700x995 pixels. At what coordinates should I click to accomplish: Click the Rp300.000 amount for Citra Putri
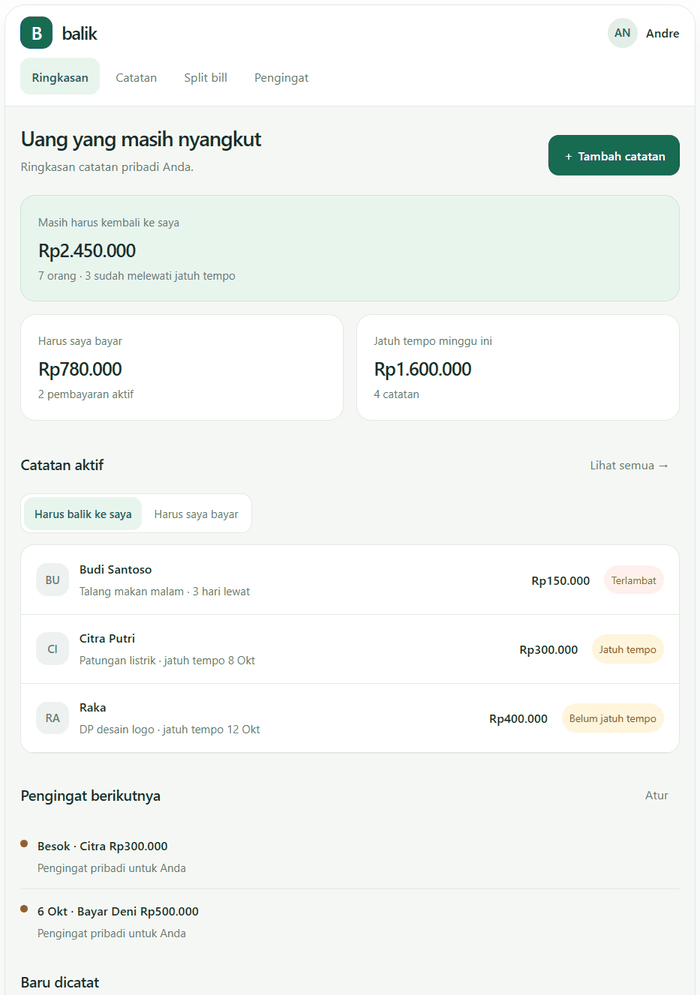coord(548,650)
